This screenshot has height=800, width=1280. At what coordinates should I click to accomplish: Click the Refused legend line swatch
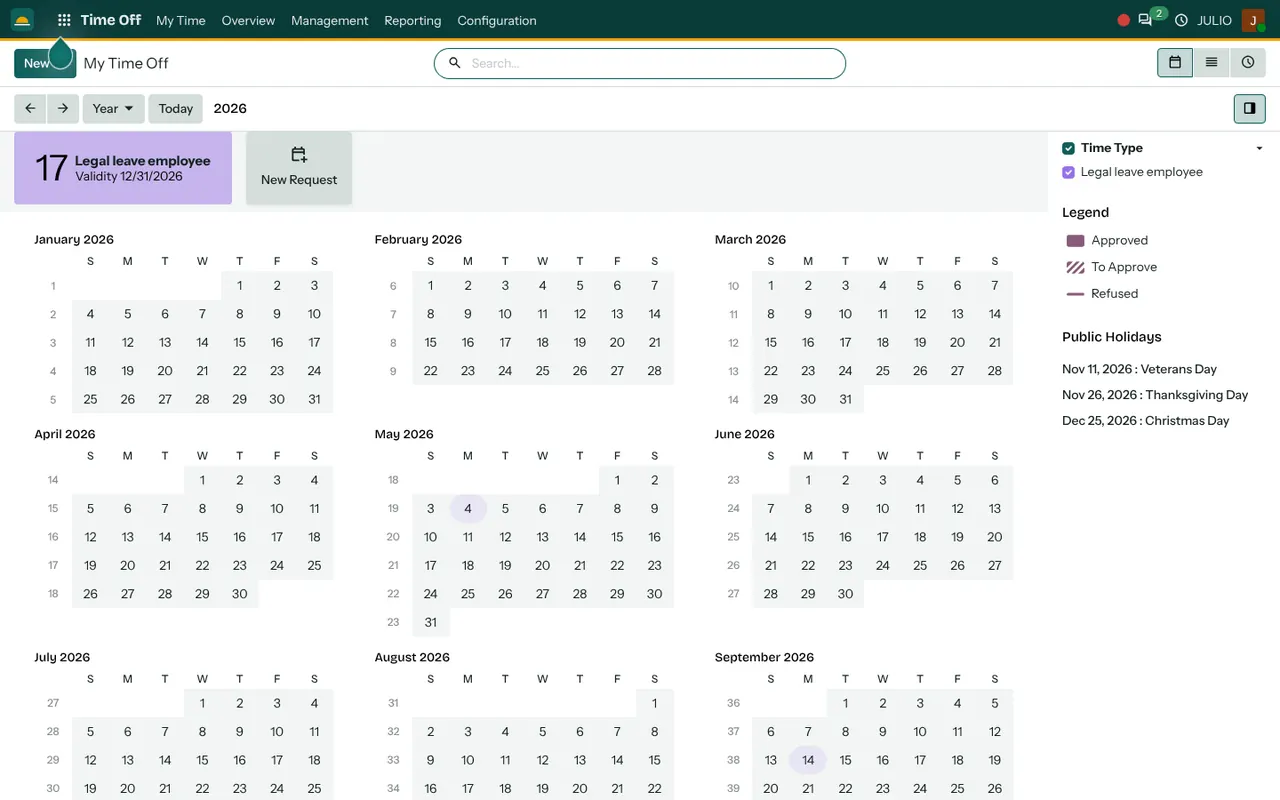coord(1075,294)
